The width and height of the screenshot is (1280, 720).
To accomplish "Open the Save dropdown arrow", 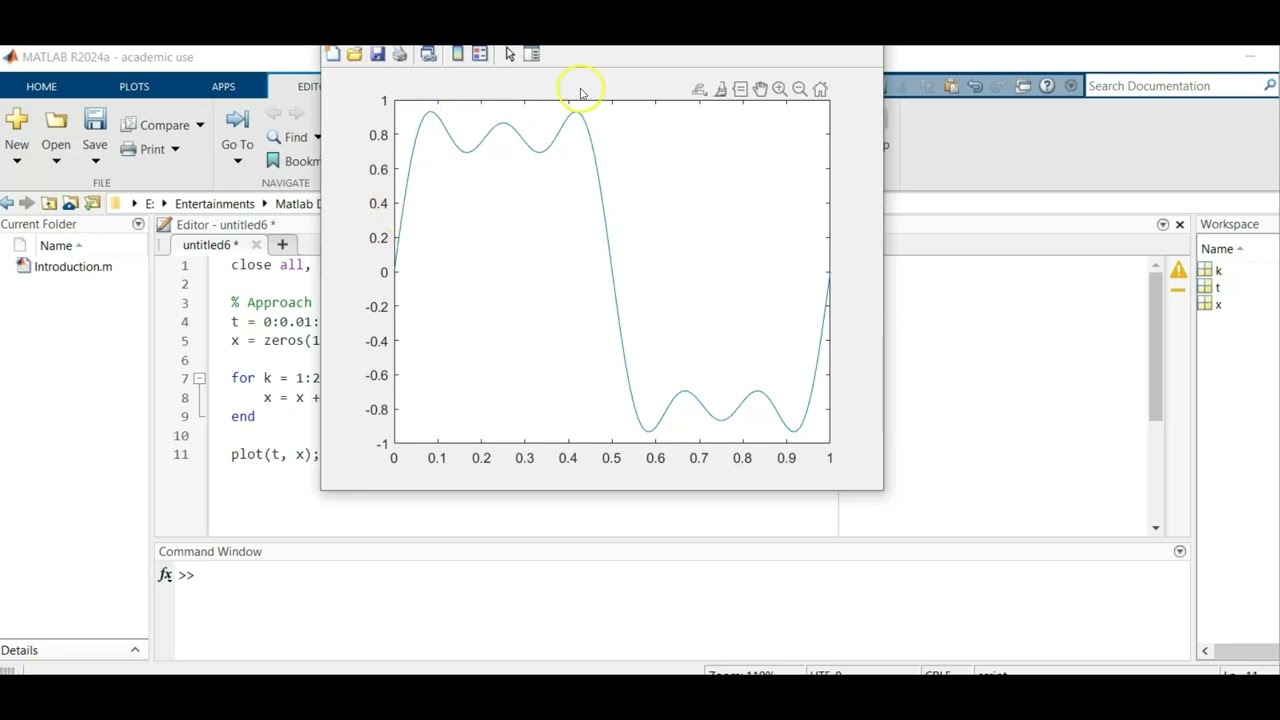I will point(95,161).
